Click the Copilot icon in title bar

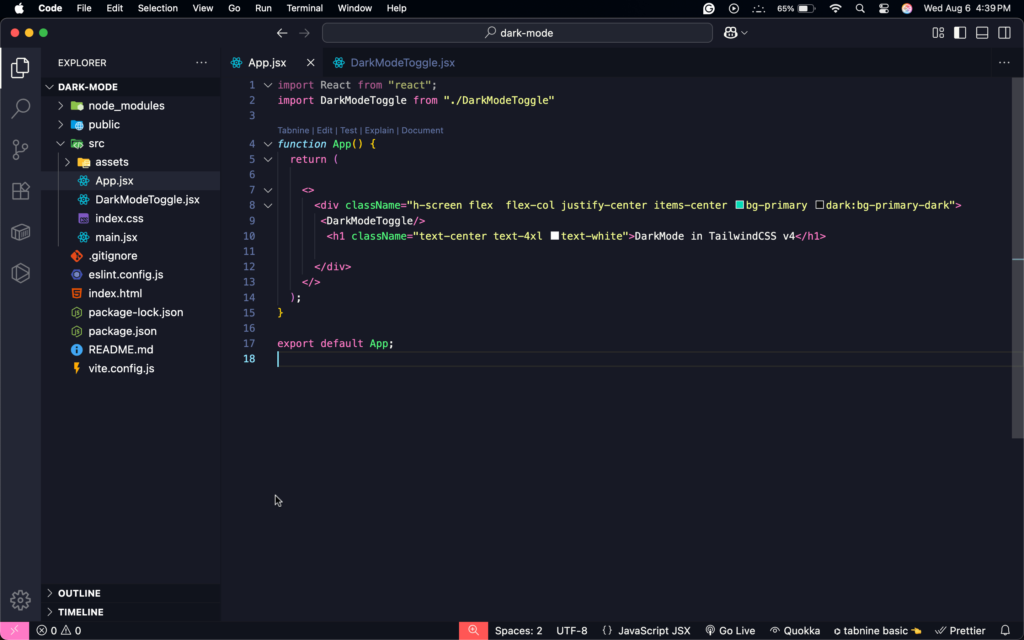731,33
